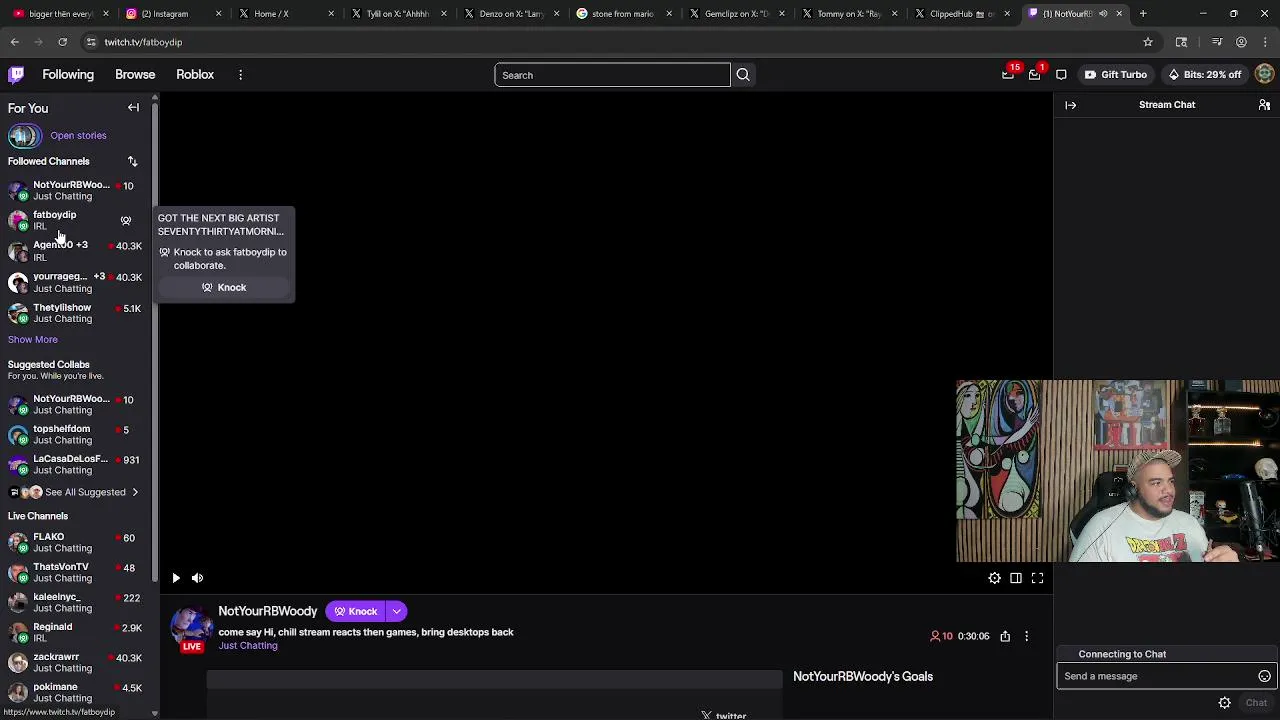The image size is (1280, 720).
Task: Toggle theatre mode on the player
Action: point(1016,578)
